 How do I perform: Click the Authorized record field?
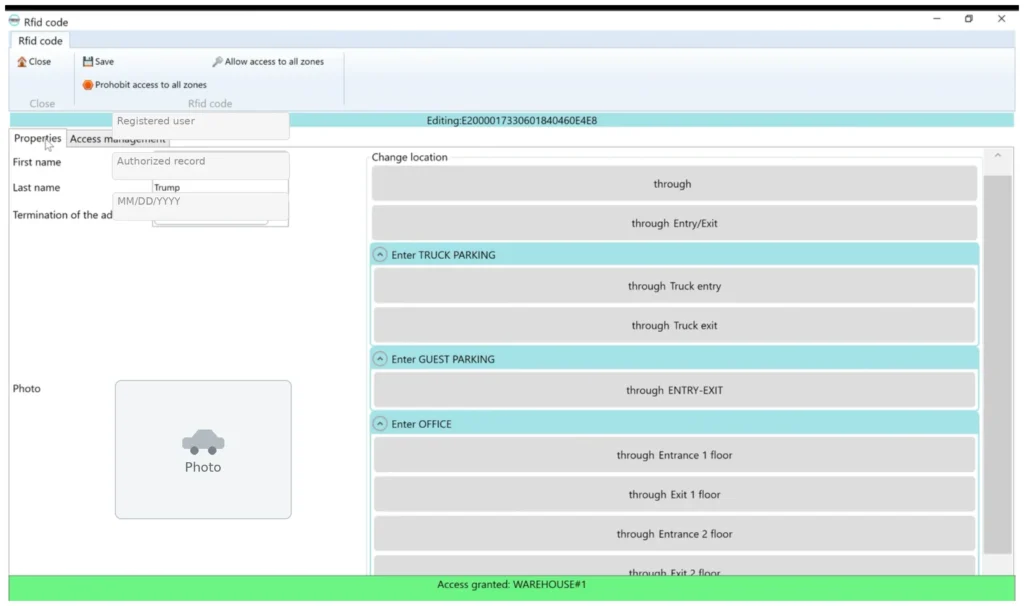[x=200, y=165]
